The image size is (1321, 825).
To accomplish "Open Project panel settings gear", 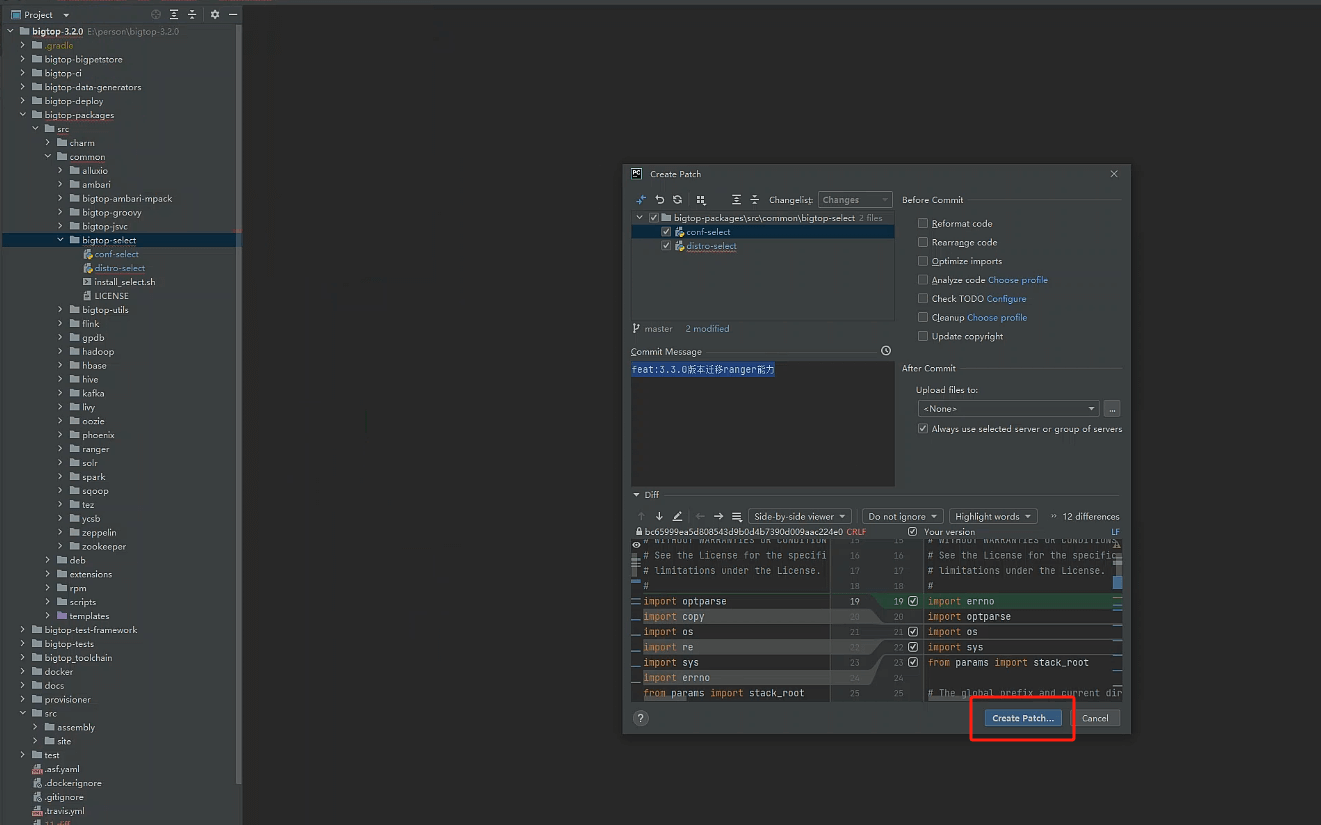I will click(215, 15).
